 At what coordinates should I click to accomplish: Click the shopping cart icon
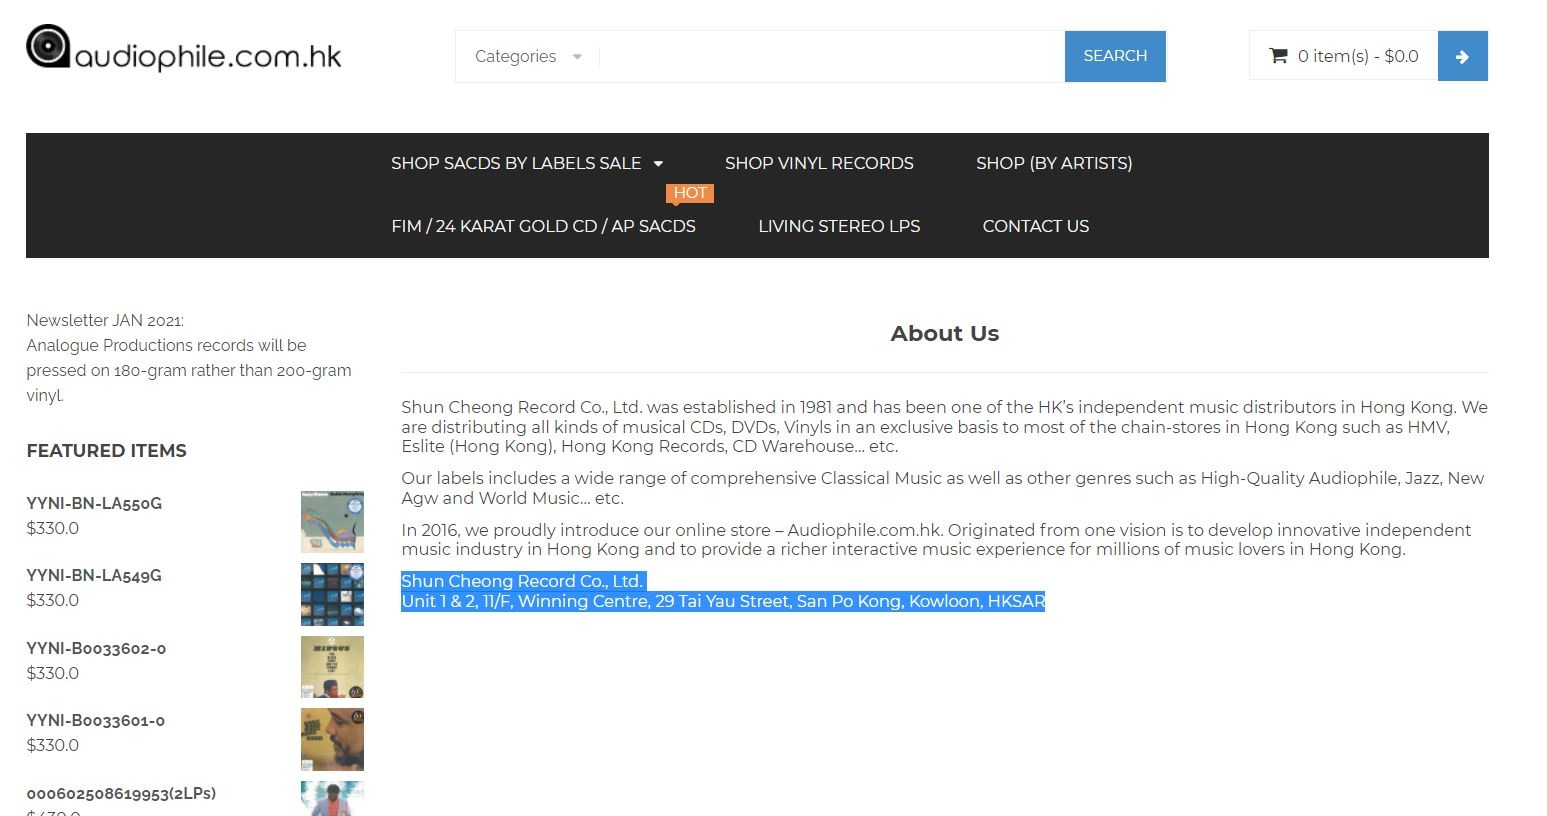(1277, 56)
